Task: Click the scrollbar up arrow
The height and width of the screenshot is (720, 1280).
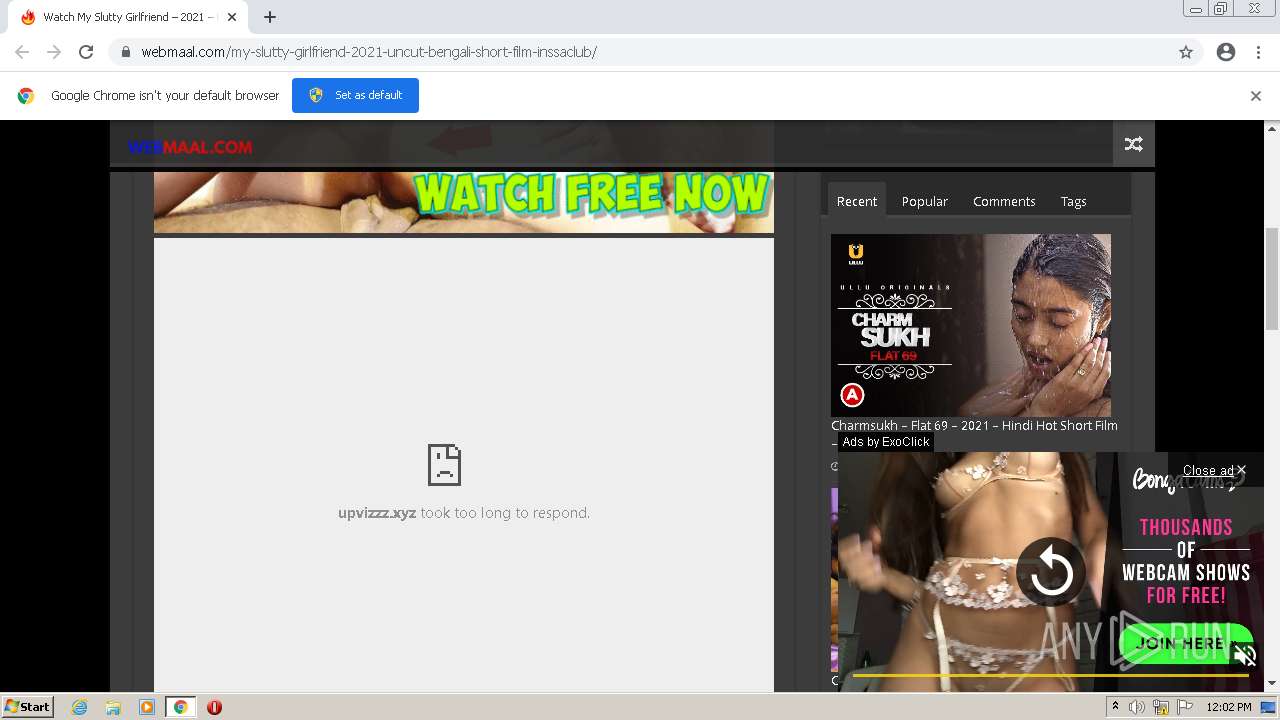Action: click(x=1272, y=128)
